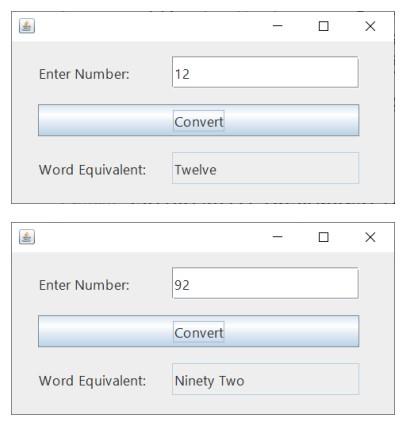Image resolution: width=405 pixels, height=425 pixels.
Task: Select the Ninety Two result field
Action: (265, 379)
